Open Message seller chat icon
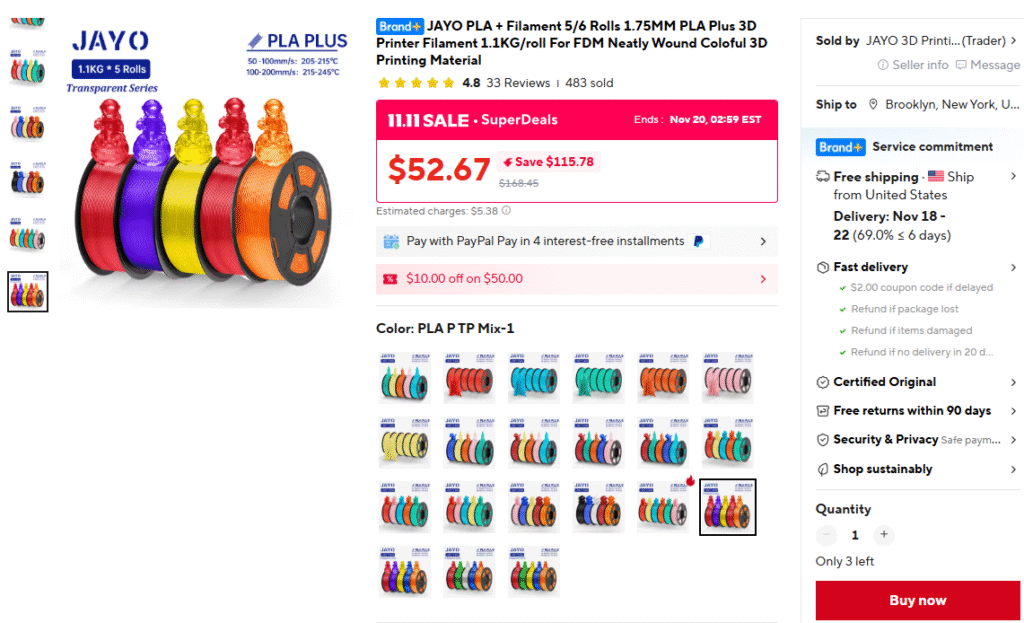 961,65
